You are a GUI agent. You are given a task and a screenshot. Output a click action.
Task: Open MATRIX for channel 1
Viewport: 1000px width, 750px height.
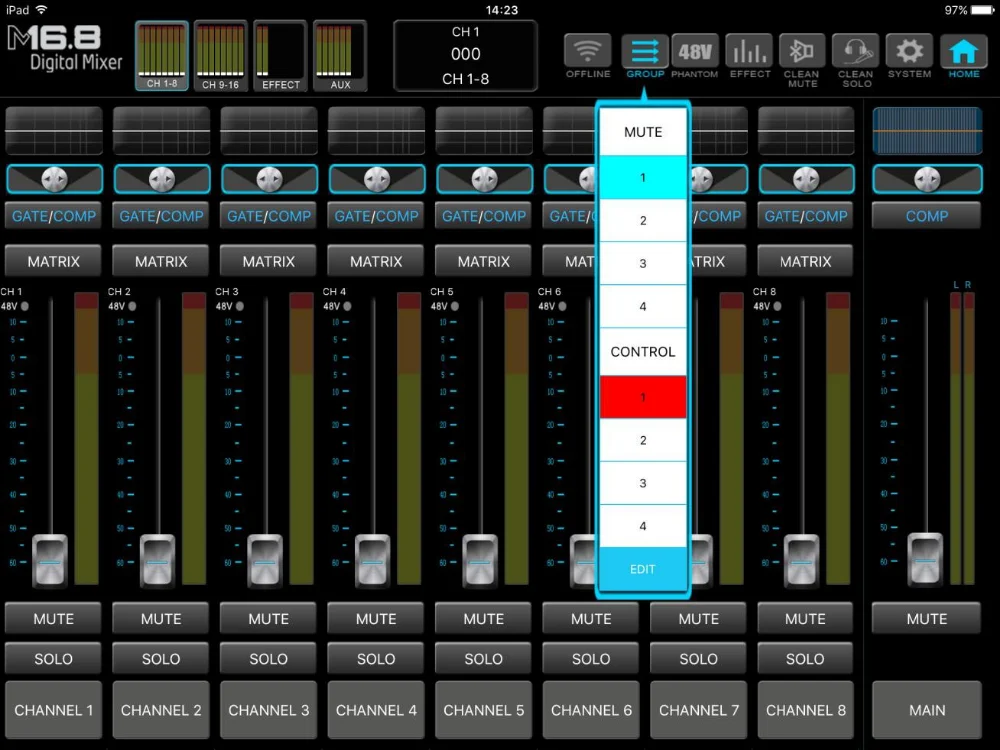[54, 261]
